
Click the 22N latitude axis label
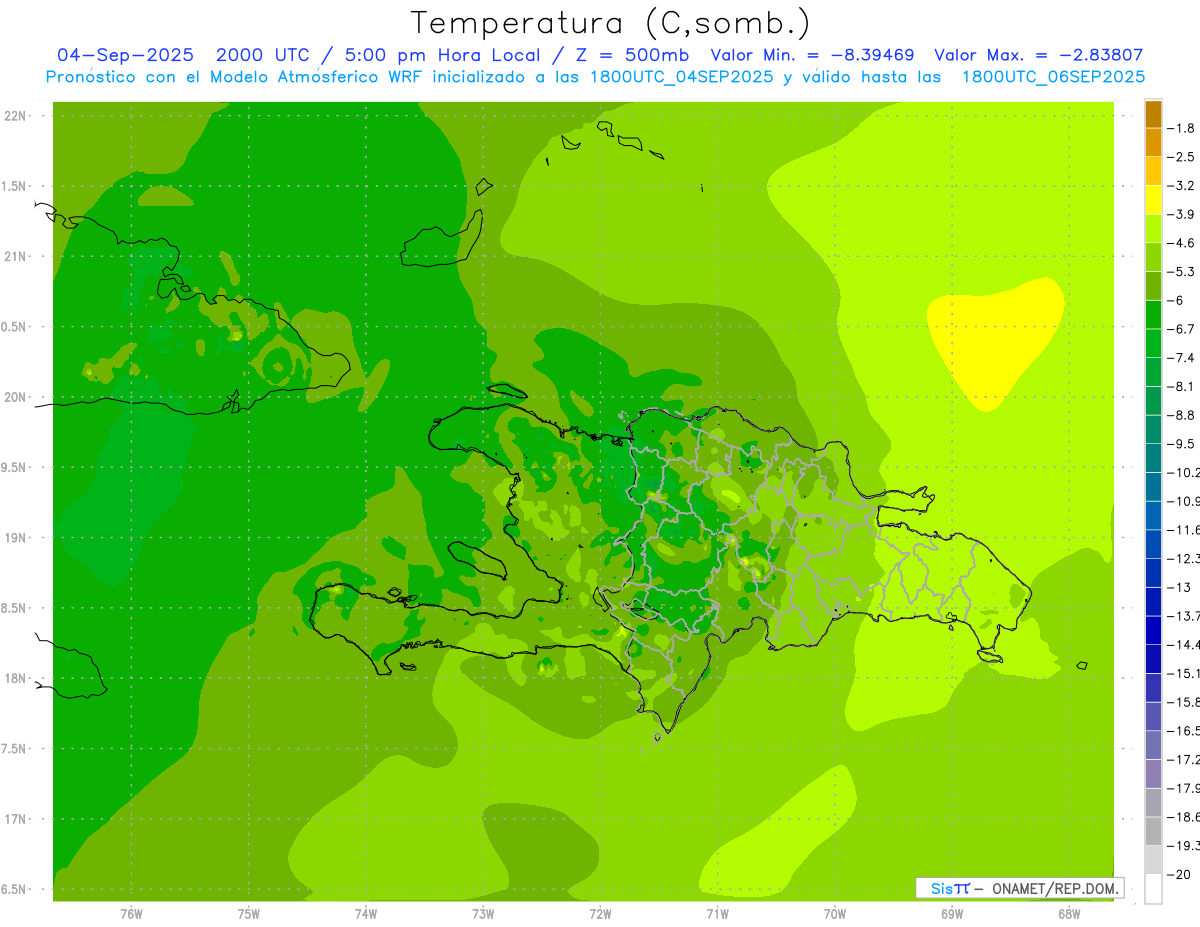pos(15,116)
